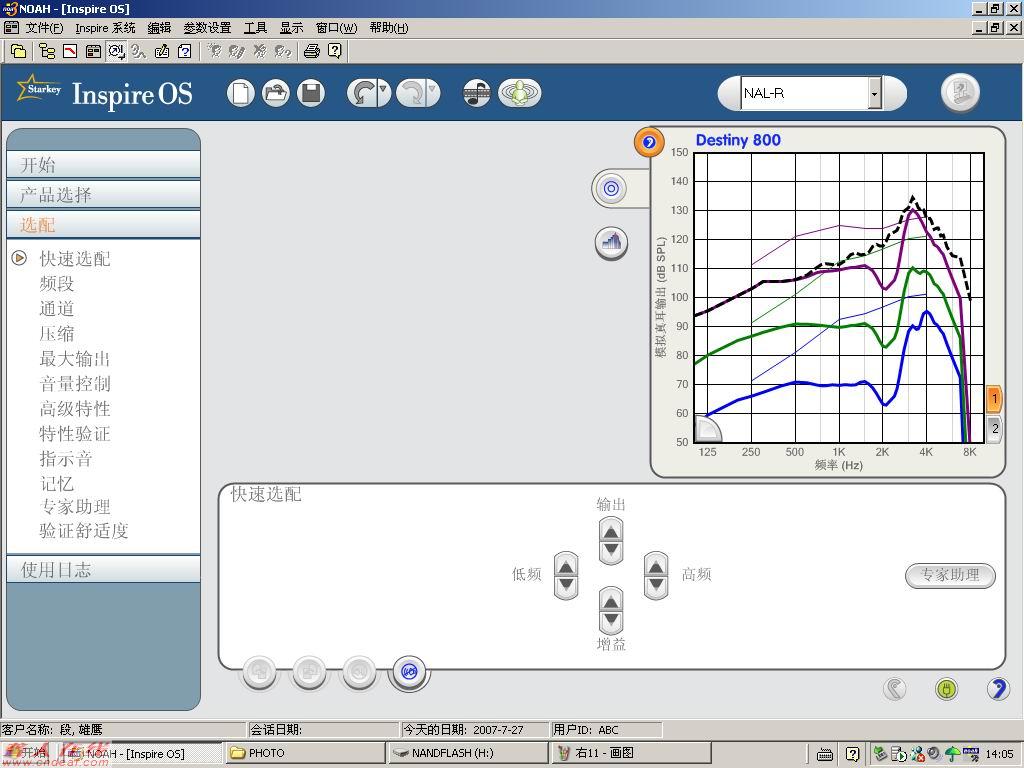Select memory 1 tab beside the graph
The image size is (1024, 768).
click(x=994, y=398)
